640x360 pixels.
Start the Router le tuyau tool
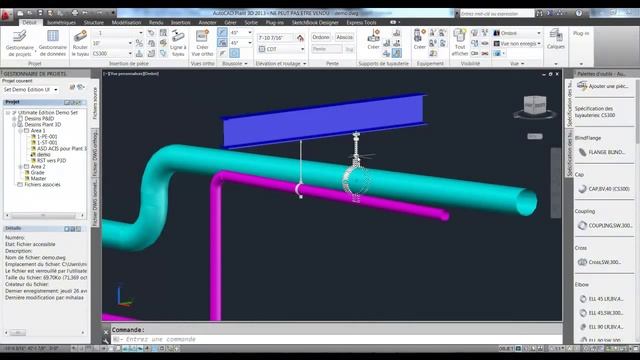point(80,43)
